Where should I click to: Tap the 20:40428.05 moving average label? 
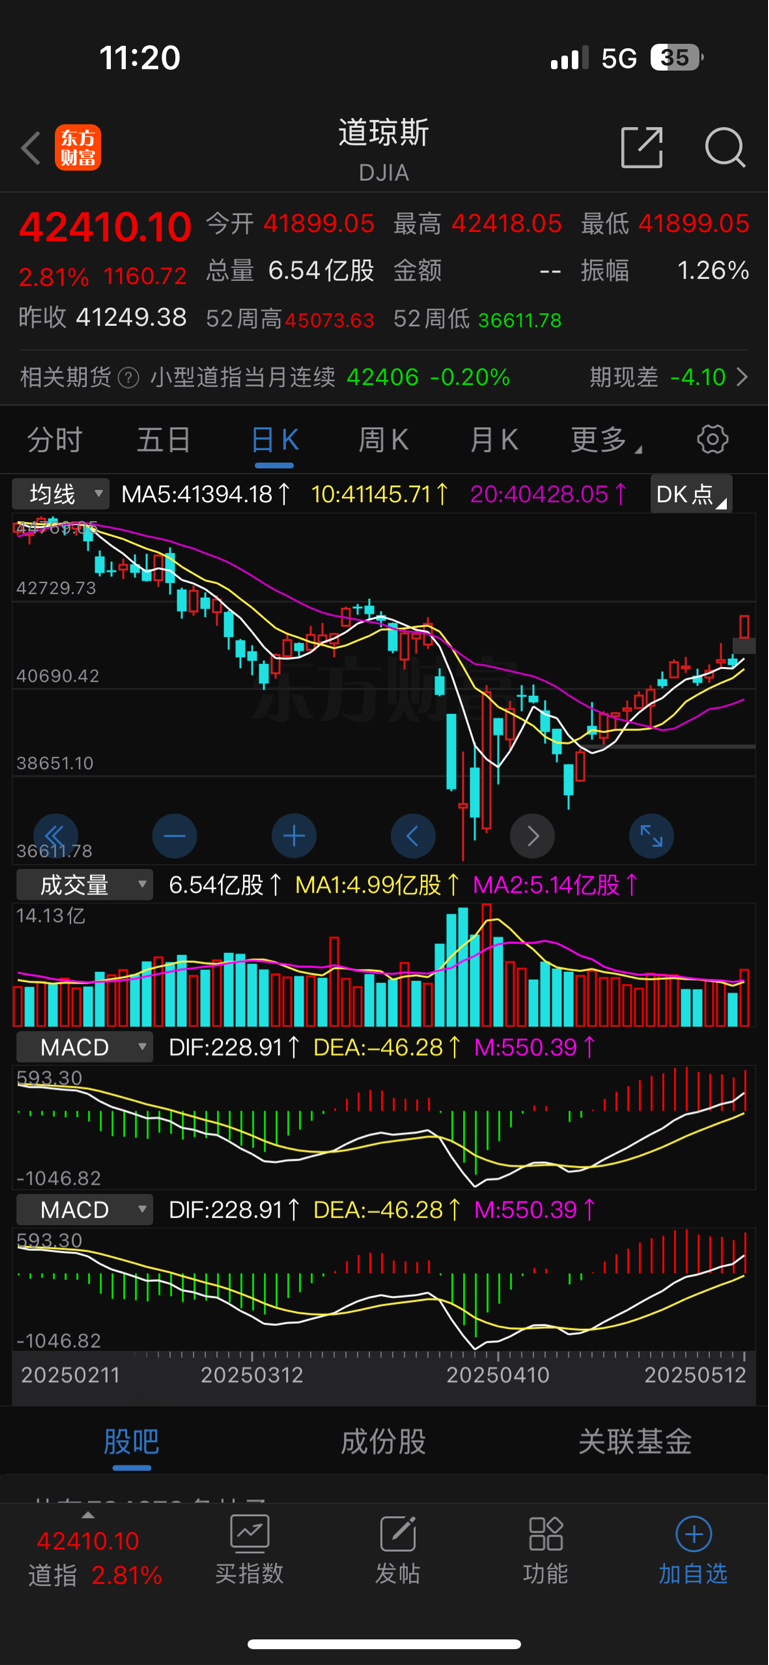(x=549, y=494)
